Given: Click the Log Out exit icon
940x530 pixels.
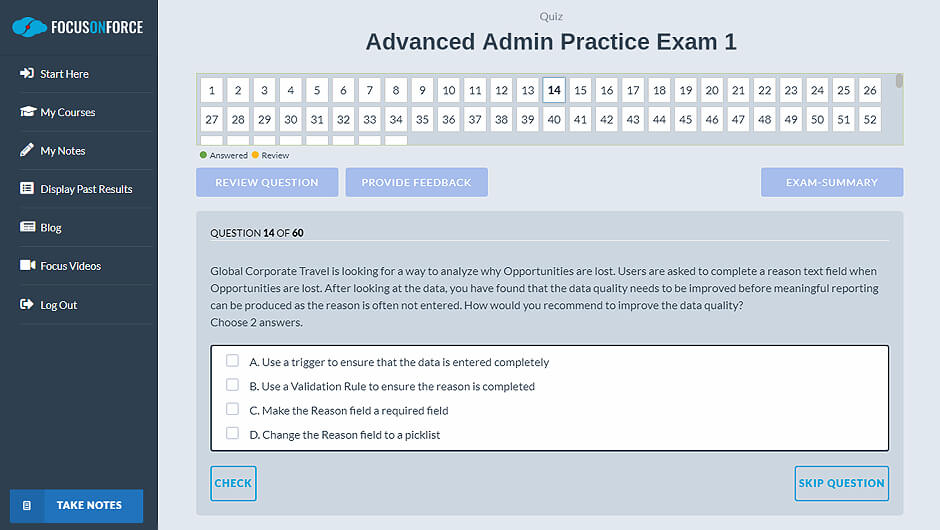Looking at the screenshot, I should [27, 305].
